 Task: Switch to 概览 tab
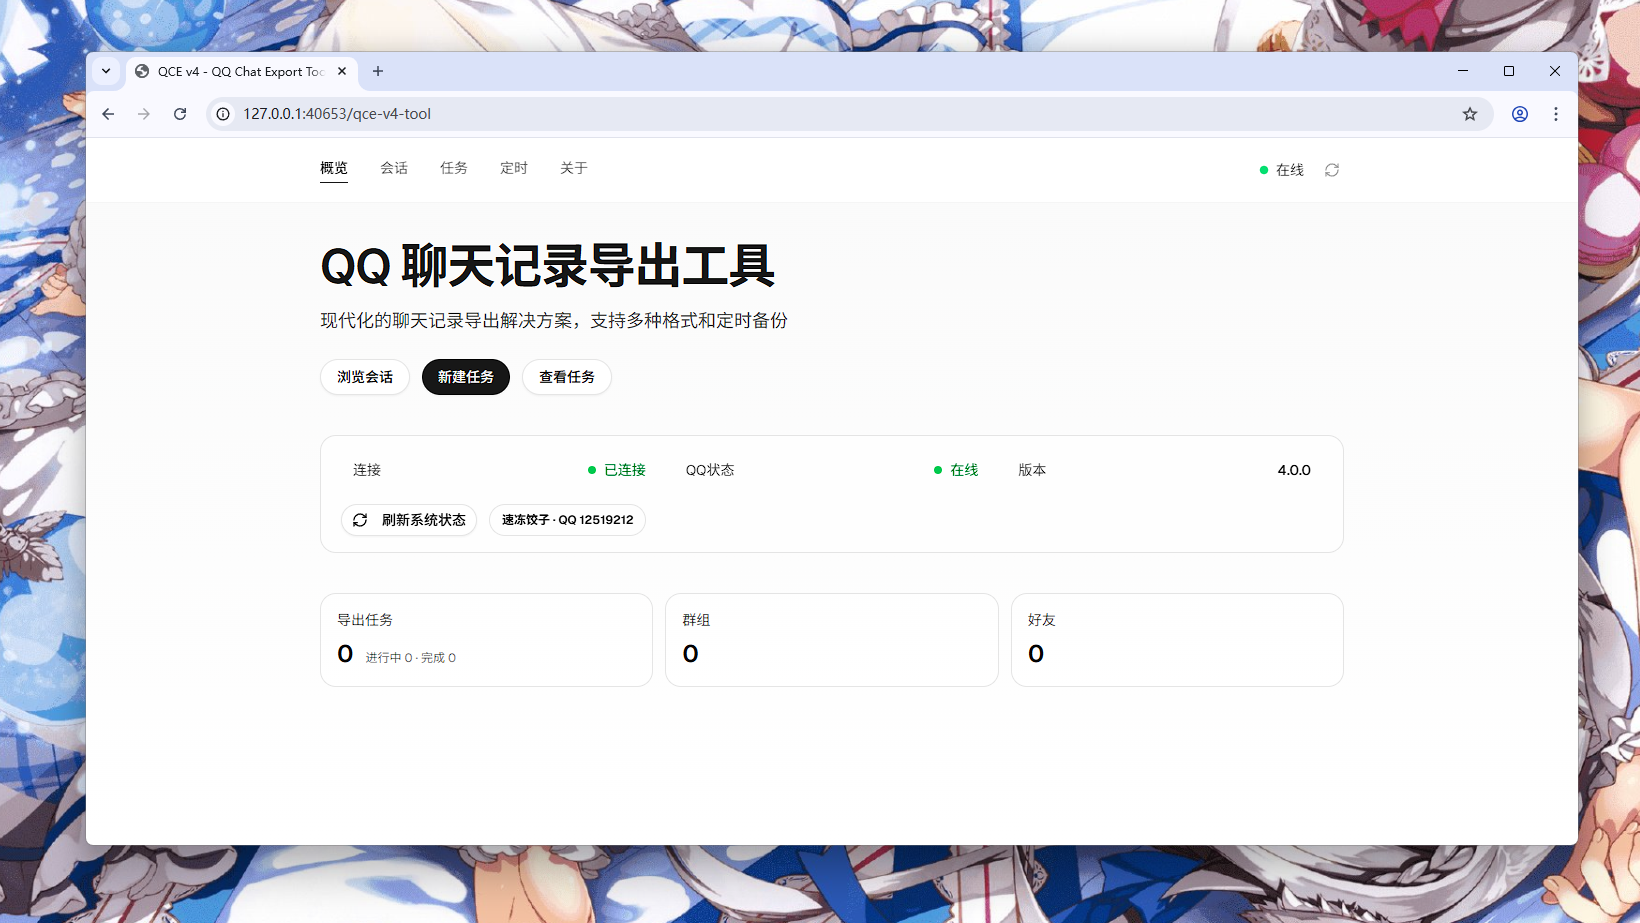334,168
